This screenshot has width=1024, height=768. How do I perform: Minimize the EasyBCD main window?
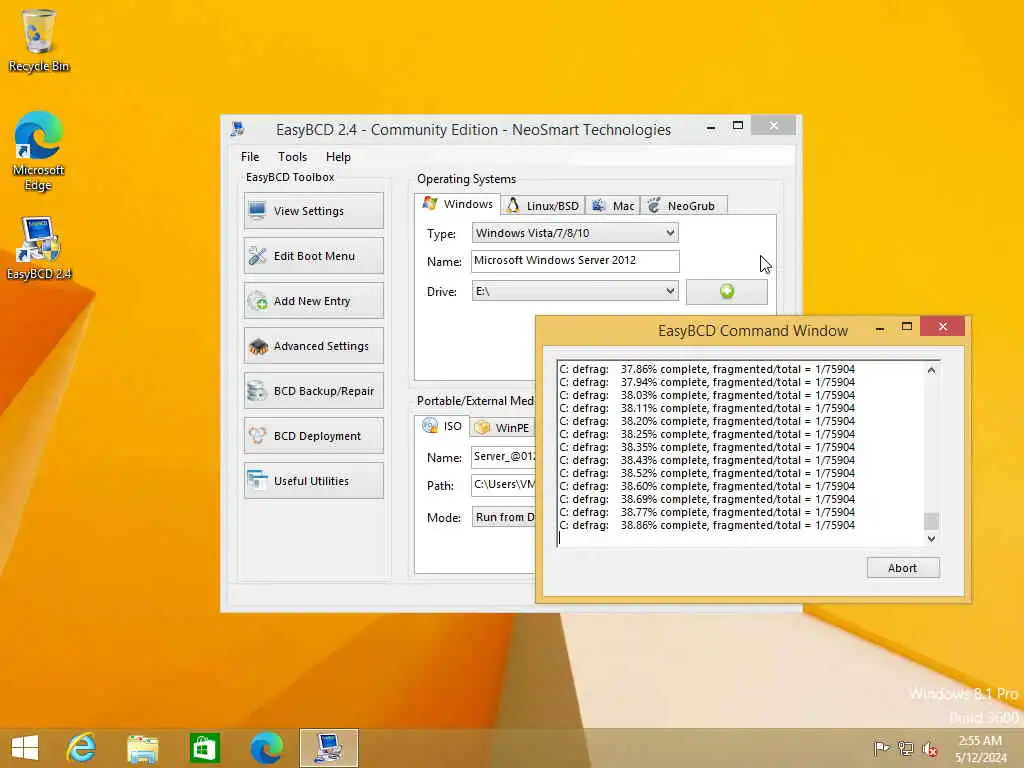click(711, 127)
